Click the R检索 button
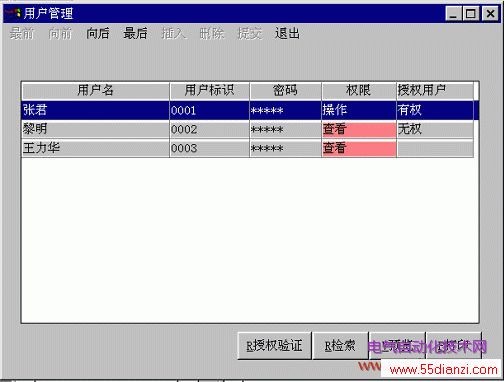The width and height of the screenshot is (504, 382). [x=340, y=346]
